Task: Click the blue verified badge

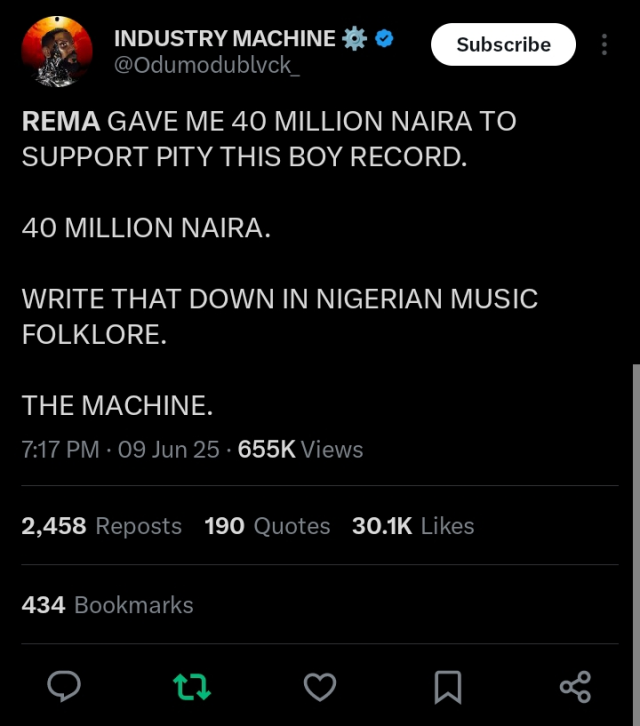Action: 384,39
